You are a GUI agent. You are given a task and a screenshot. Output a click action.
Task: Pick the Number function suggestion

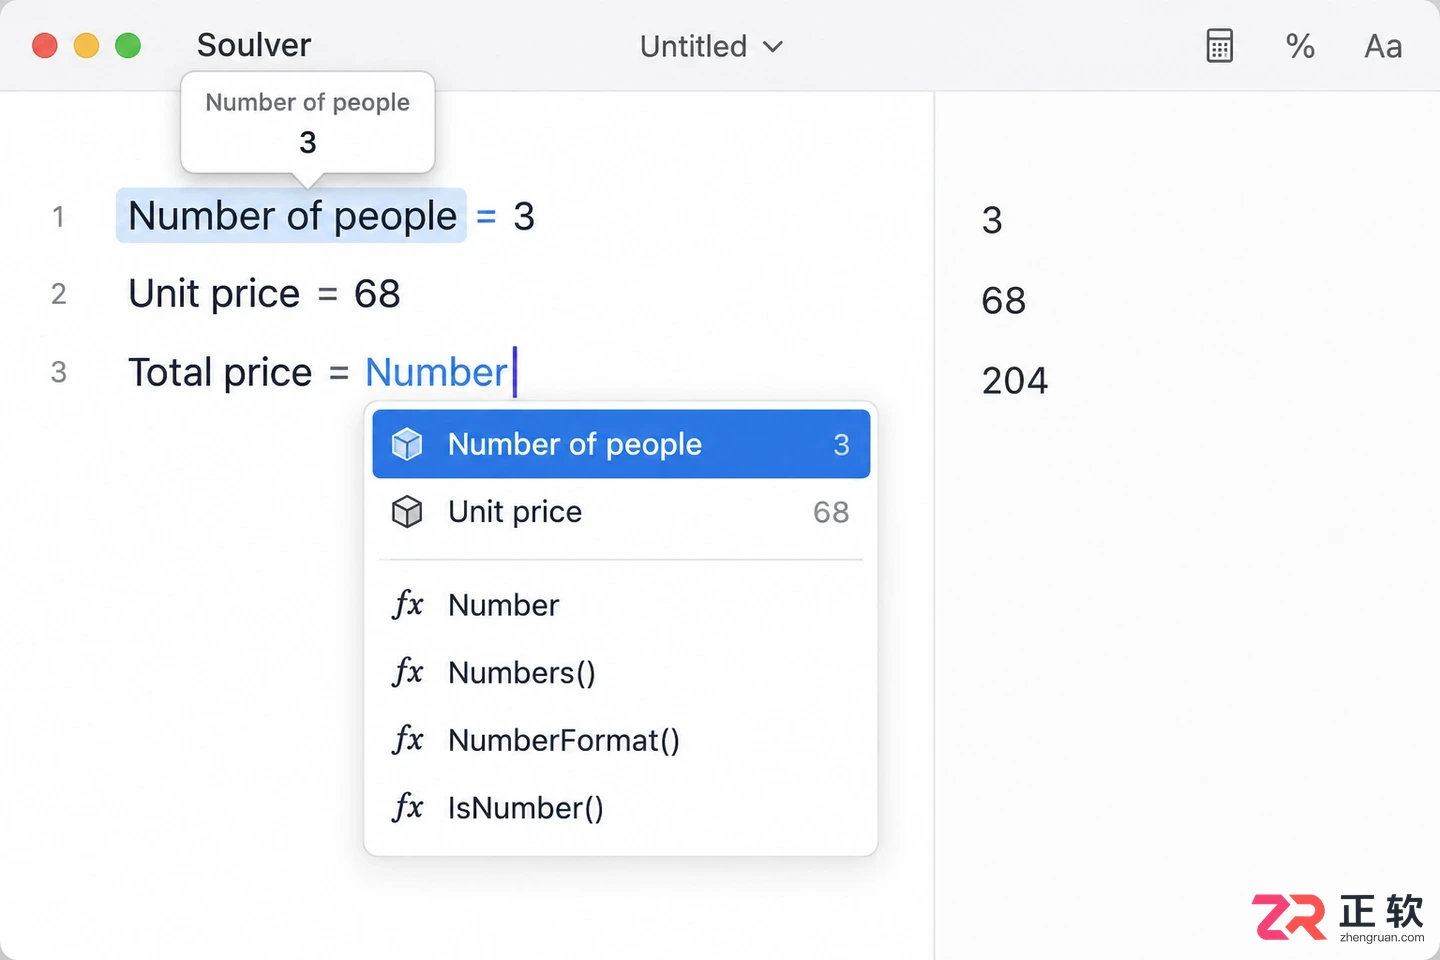[621, 605]
